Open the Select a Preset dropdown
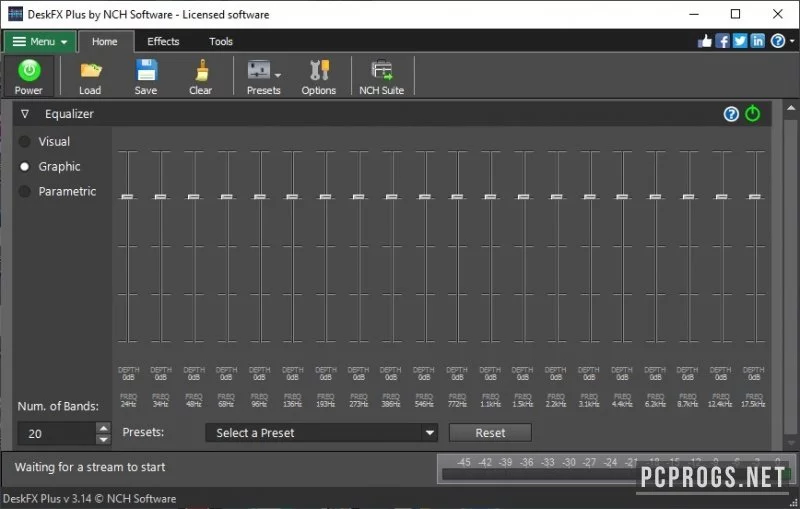This screenshot has width=800, height=509. click(x=321, y=432)
